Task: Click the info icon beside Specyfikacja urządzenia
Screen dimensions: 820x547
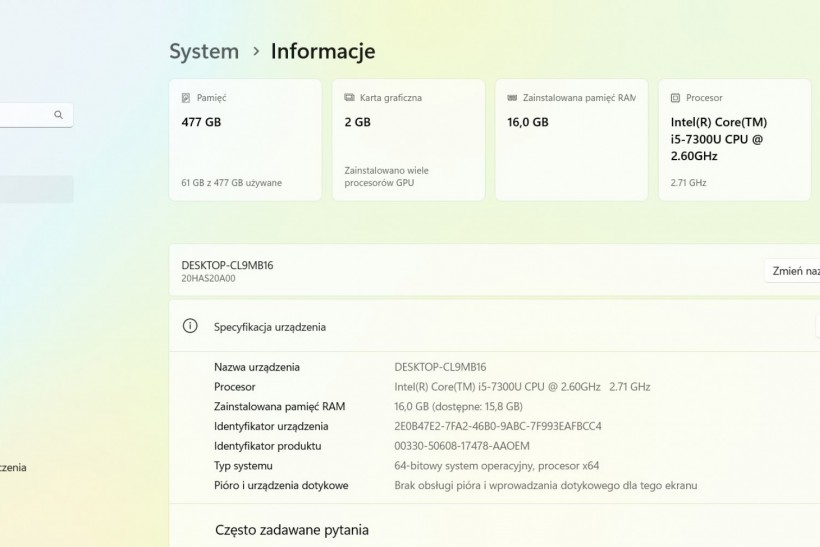Action: [190, 326]
